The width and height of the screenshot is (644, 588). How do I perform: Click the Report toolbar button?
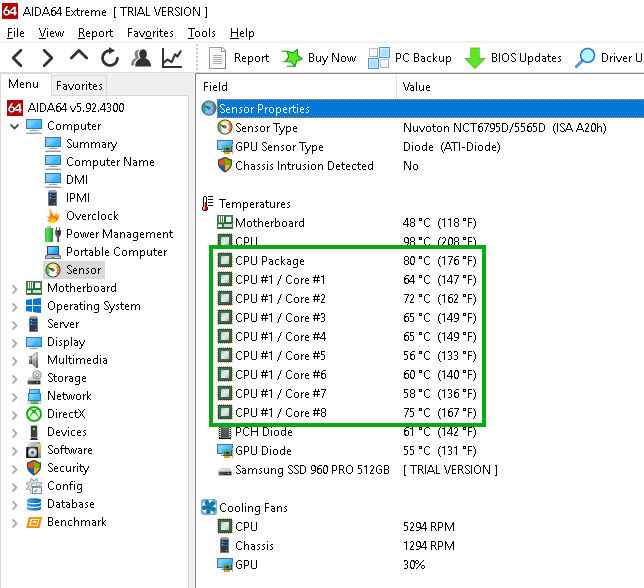[239, 58]
